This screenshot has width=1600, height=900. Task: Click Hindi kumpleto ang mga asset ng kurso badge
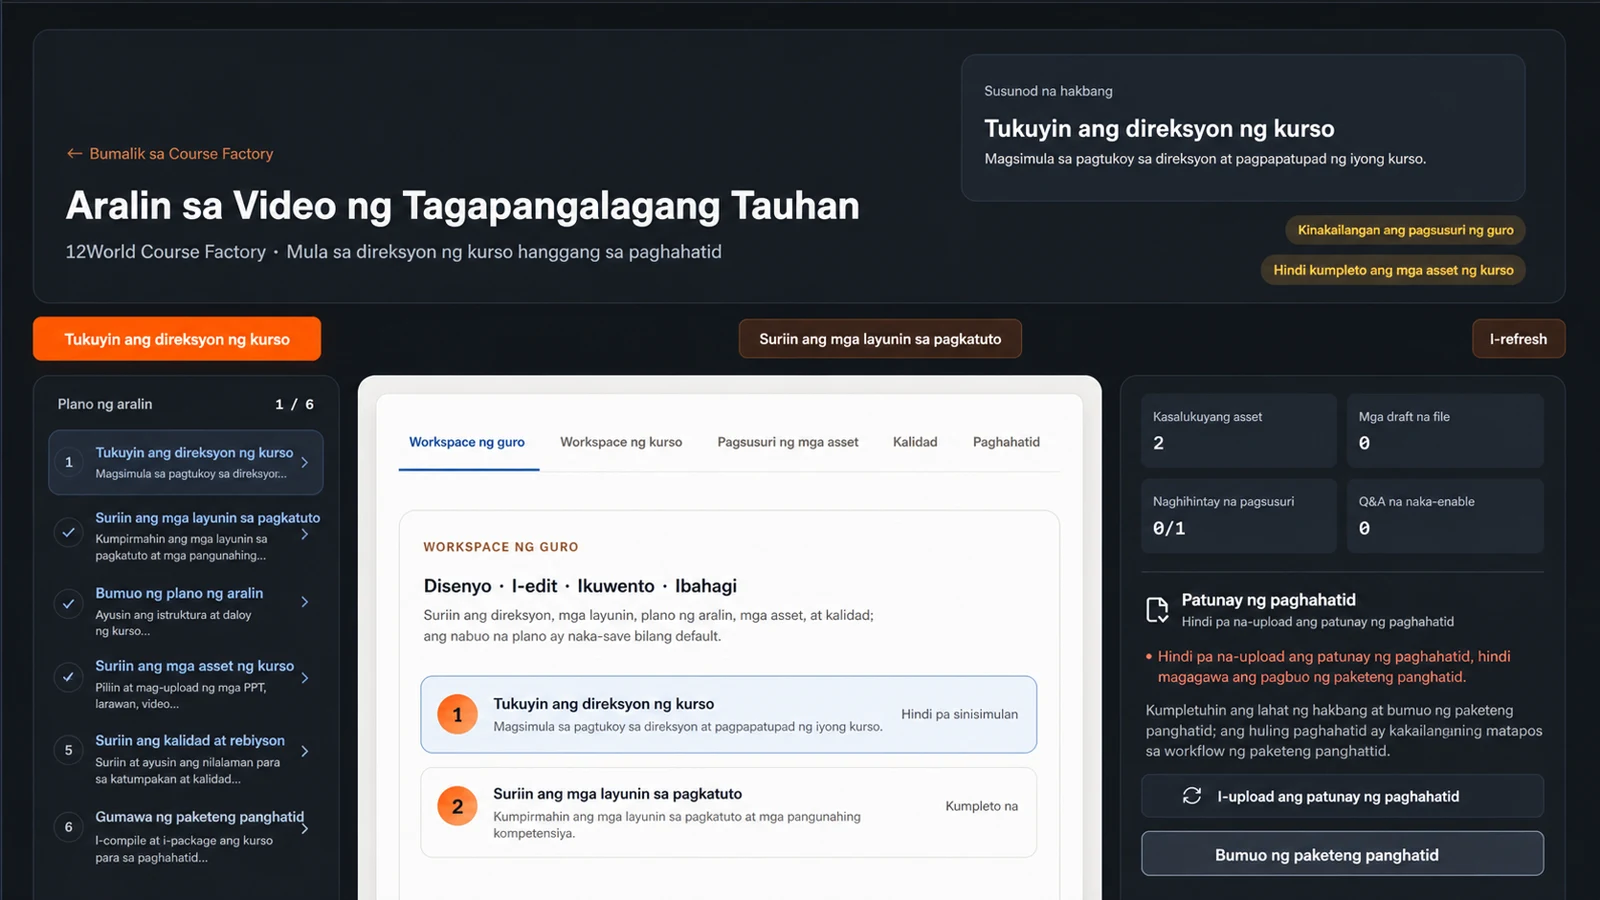click(x=1393, y=270)
